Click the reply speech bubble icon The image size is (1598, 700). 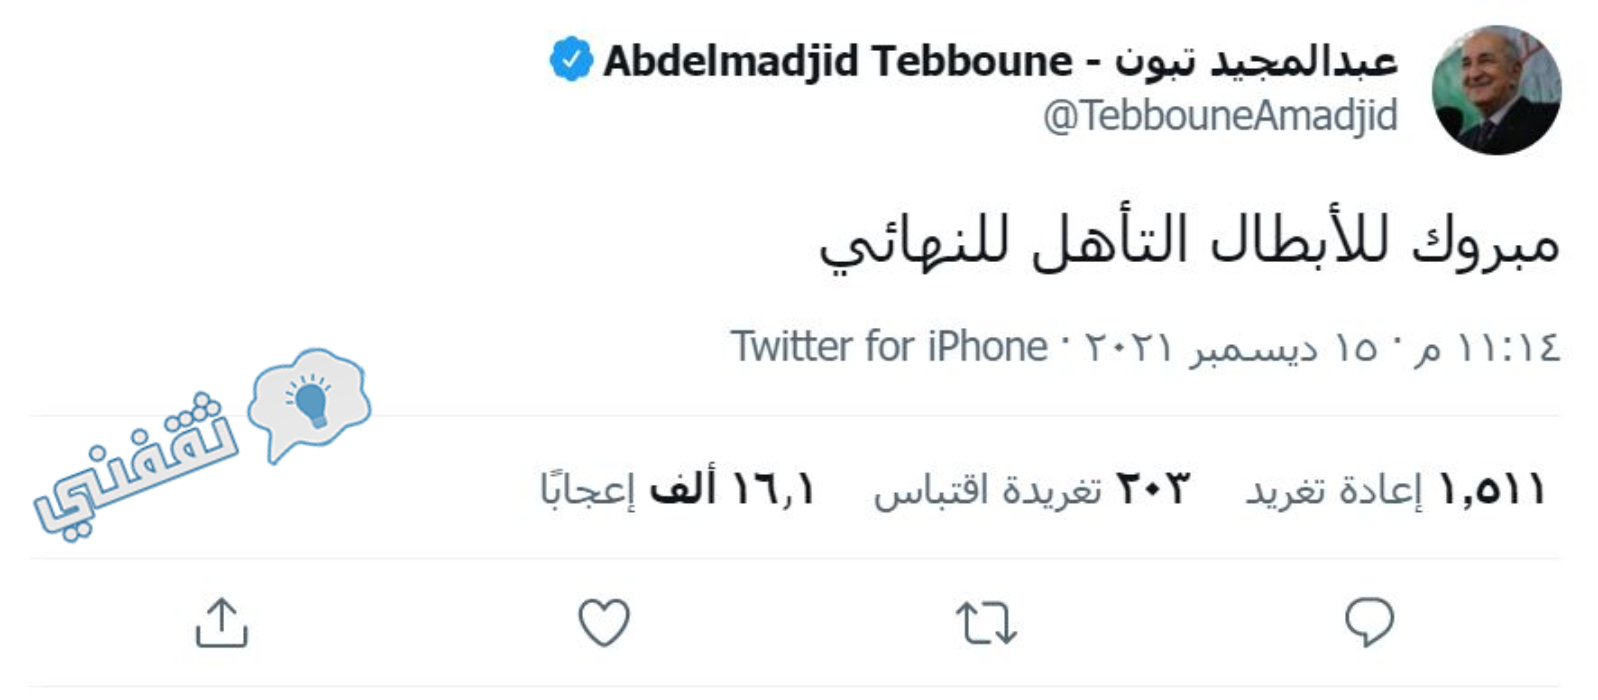(1369, 622)
